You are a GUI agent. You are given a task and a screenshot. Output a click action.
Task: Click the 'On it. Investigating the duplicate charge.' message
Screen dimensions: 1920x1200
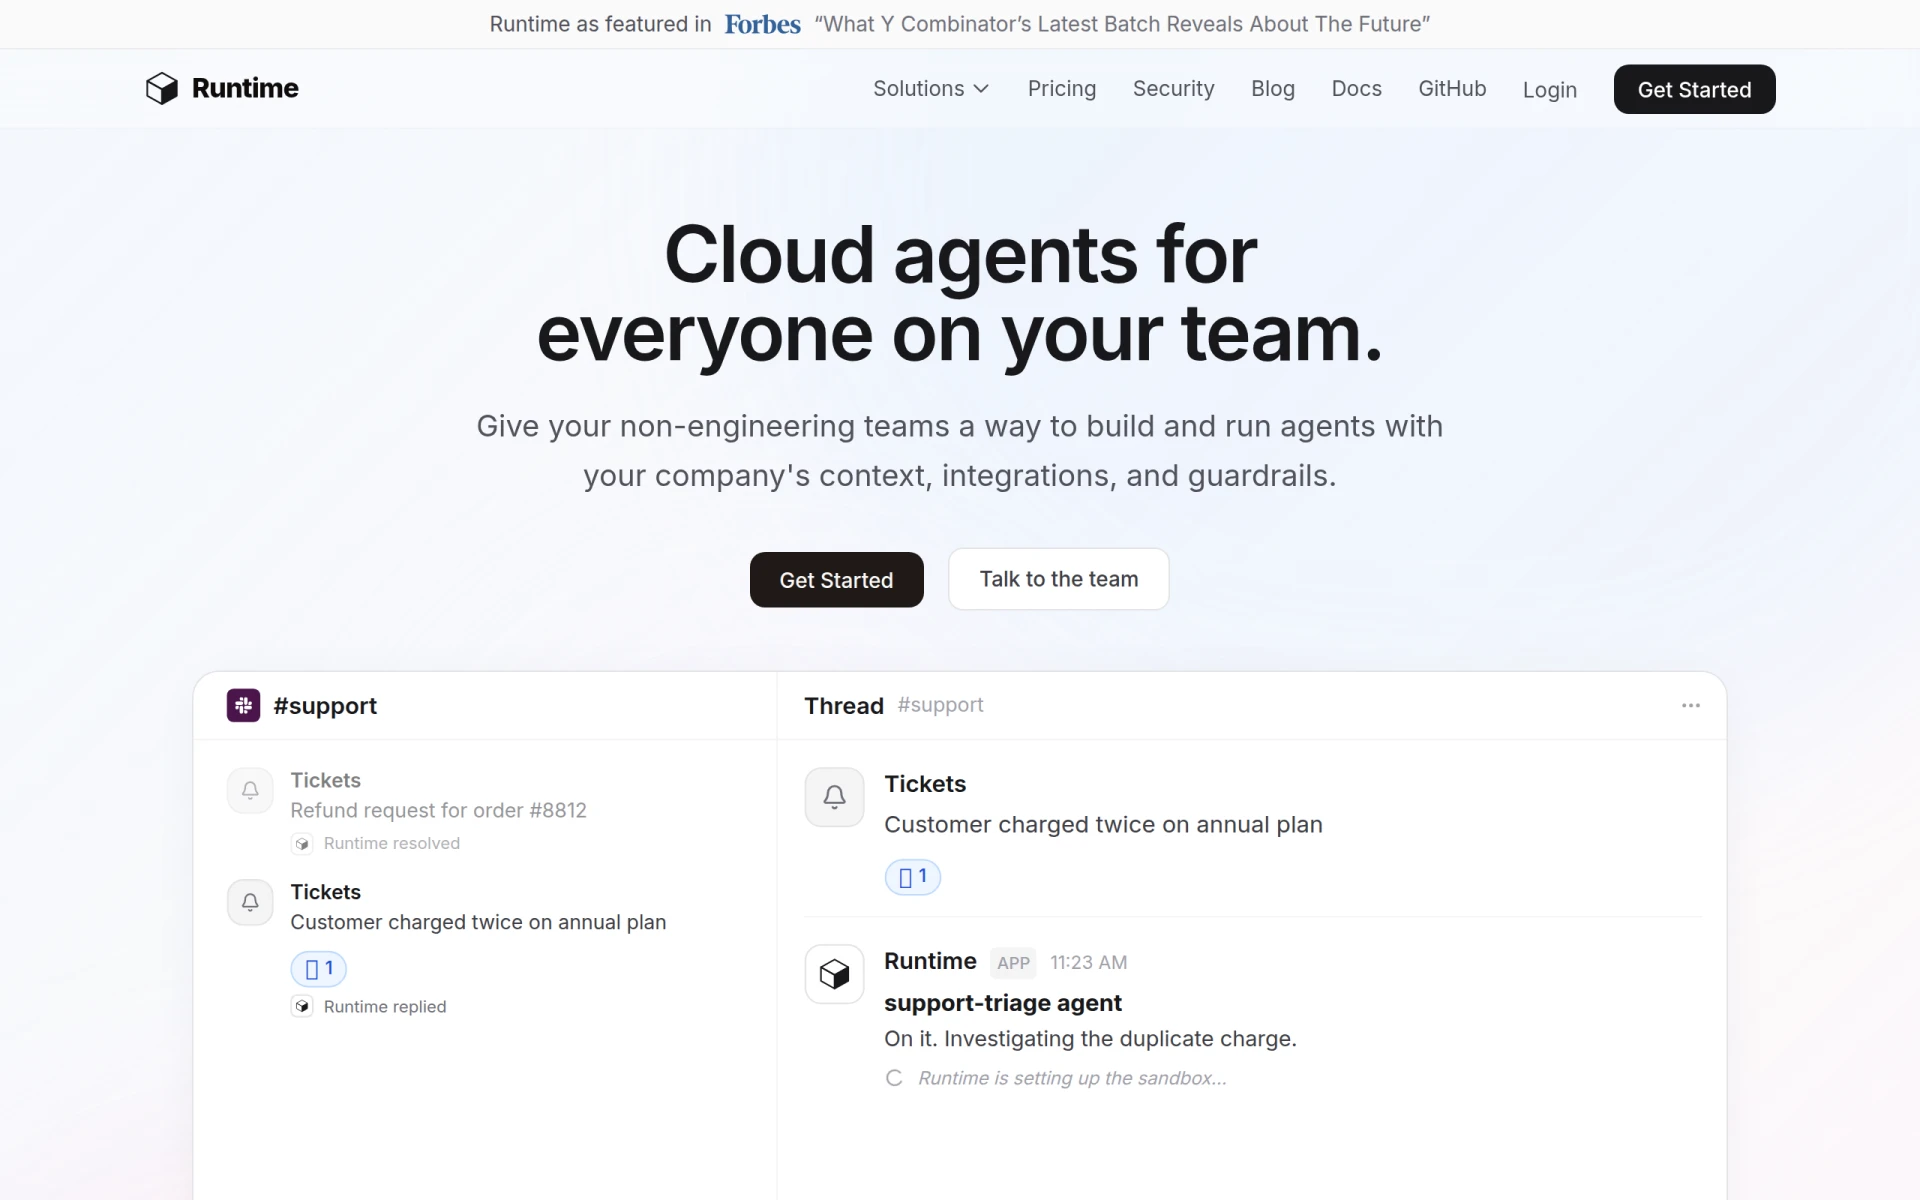1090,1039
